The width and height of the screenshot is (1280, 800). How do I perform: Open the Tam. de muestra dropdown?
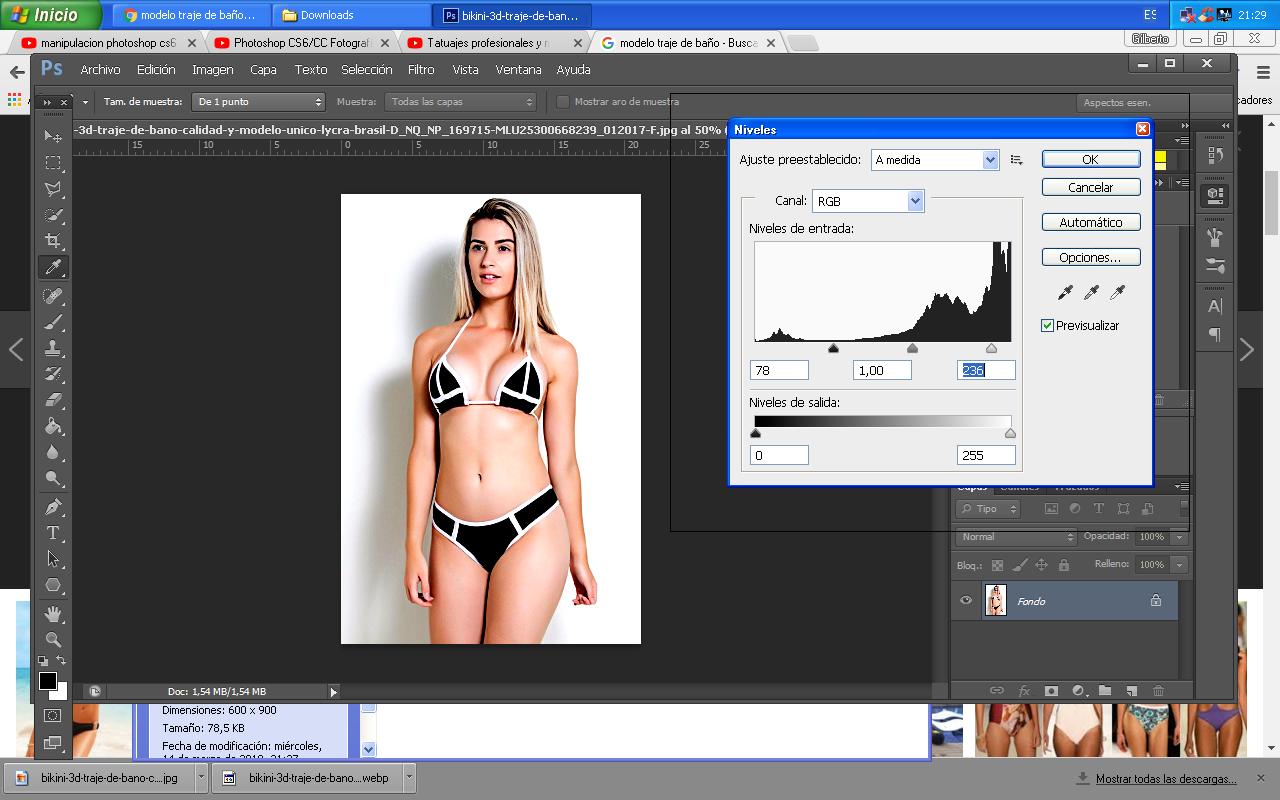(x=259, y=102)
